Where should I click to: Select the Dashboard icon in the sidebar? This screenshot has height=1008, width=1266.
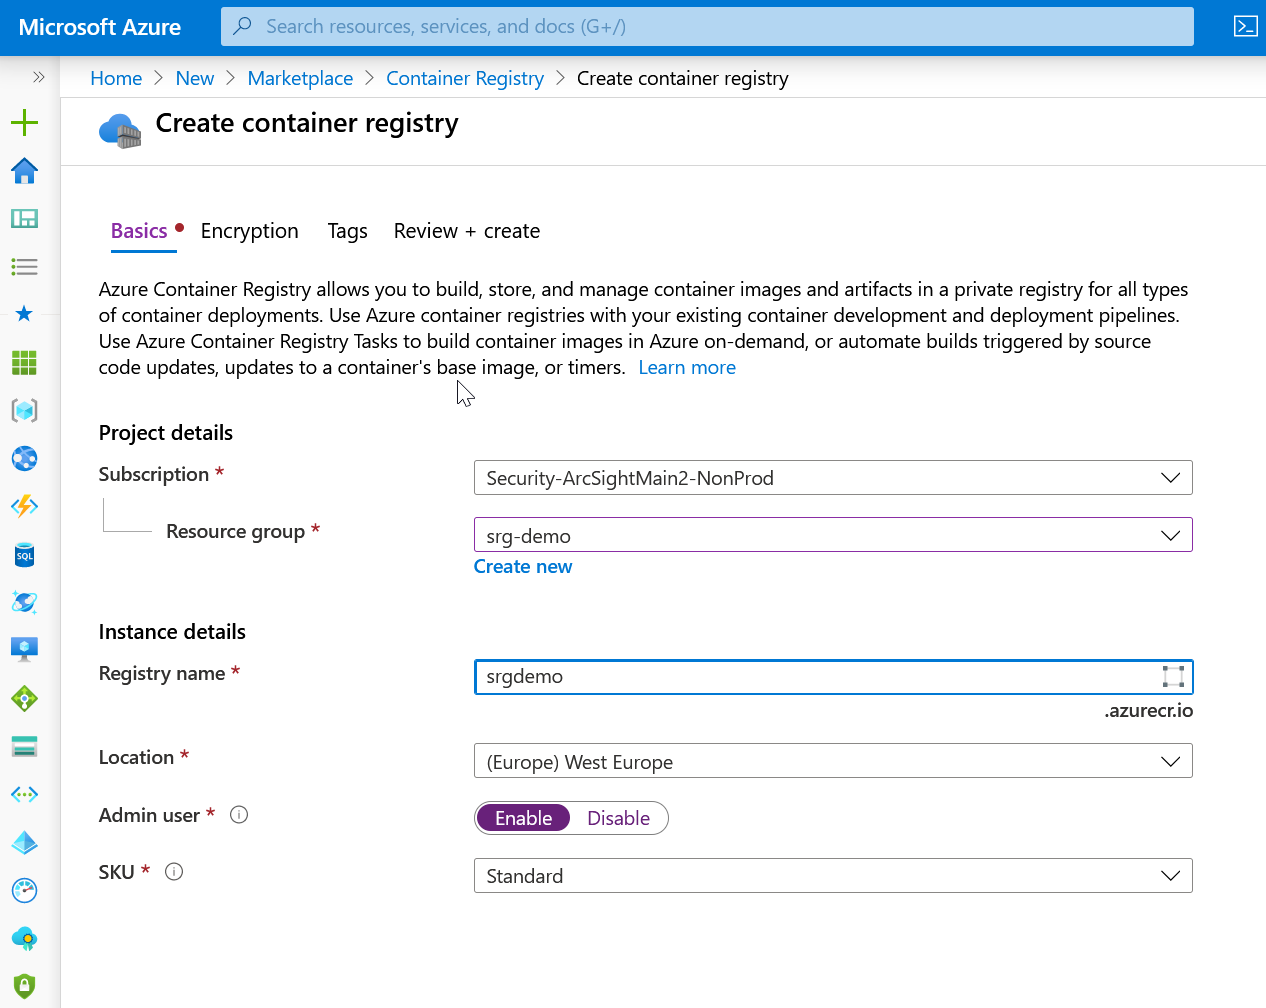pyautogui.click(x=24, y=218)
